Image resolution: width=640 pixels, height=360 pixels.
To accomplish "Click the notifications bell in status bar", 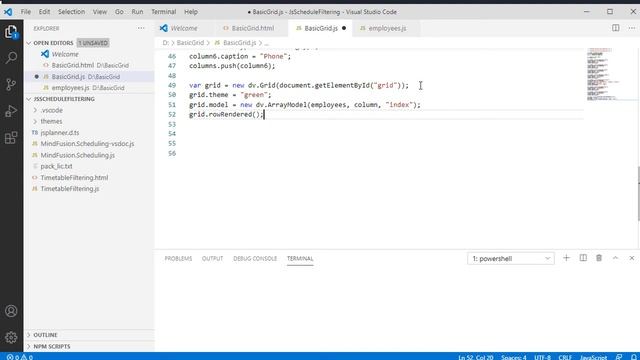I will pos(634,357).
